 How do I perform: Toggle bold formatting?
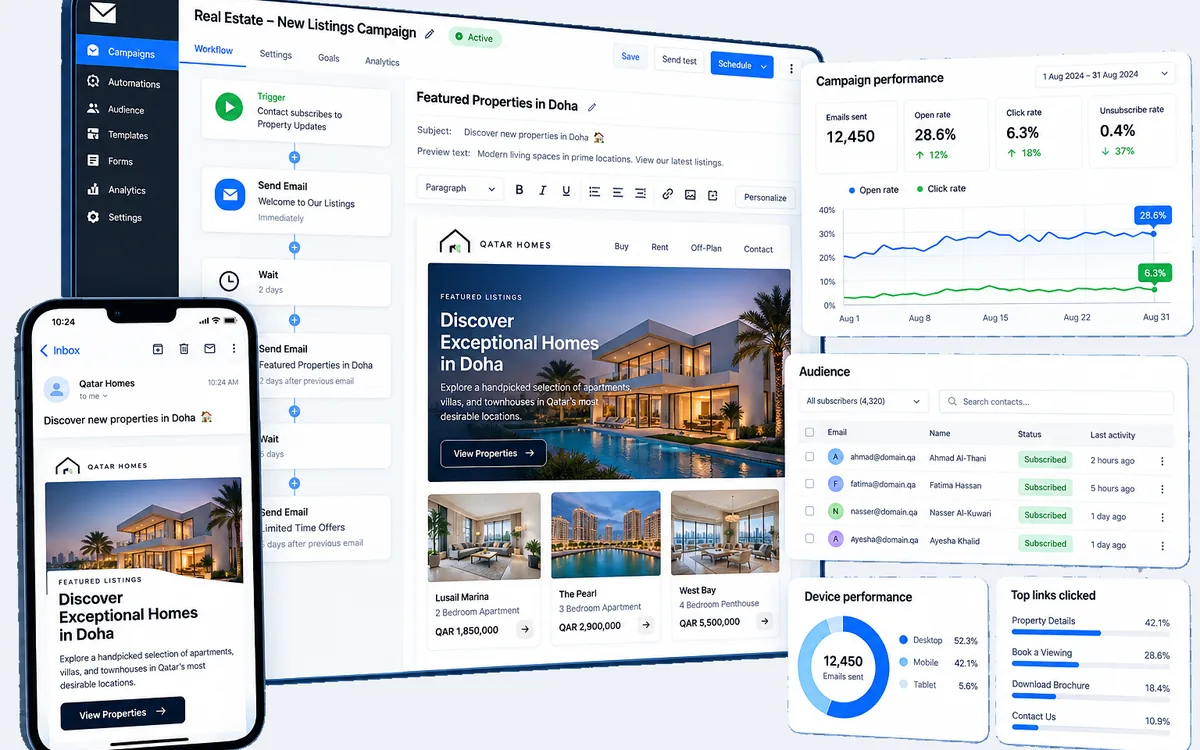click(x=519, y=190)
